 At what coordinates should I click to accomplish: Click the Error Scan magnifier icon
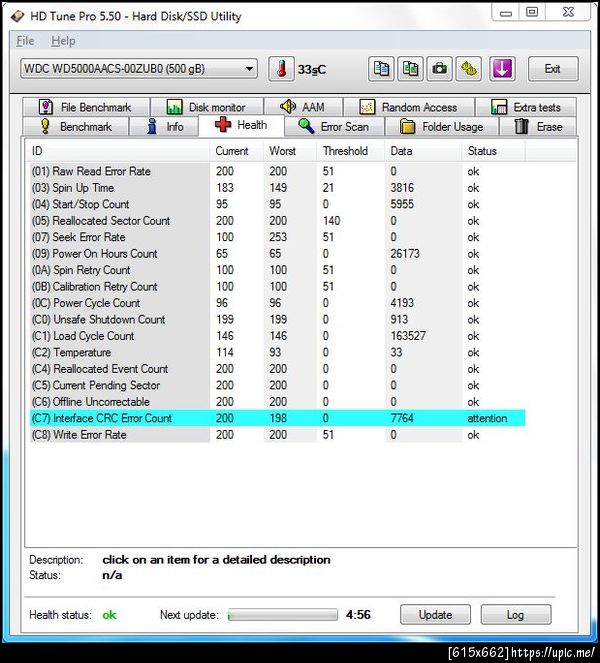[x=306, y=126]
